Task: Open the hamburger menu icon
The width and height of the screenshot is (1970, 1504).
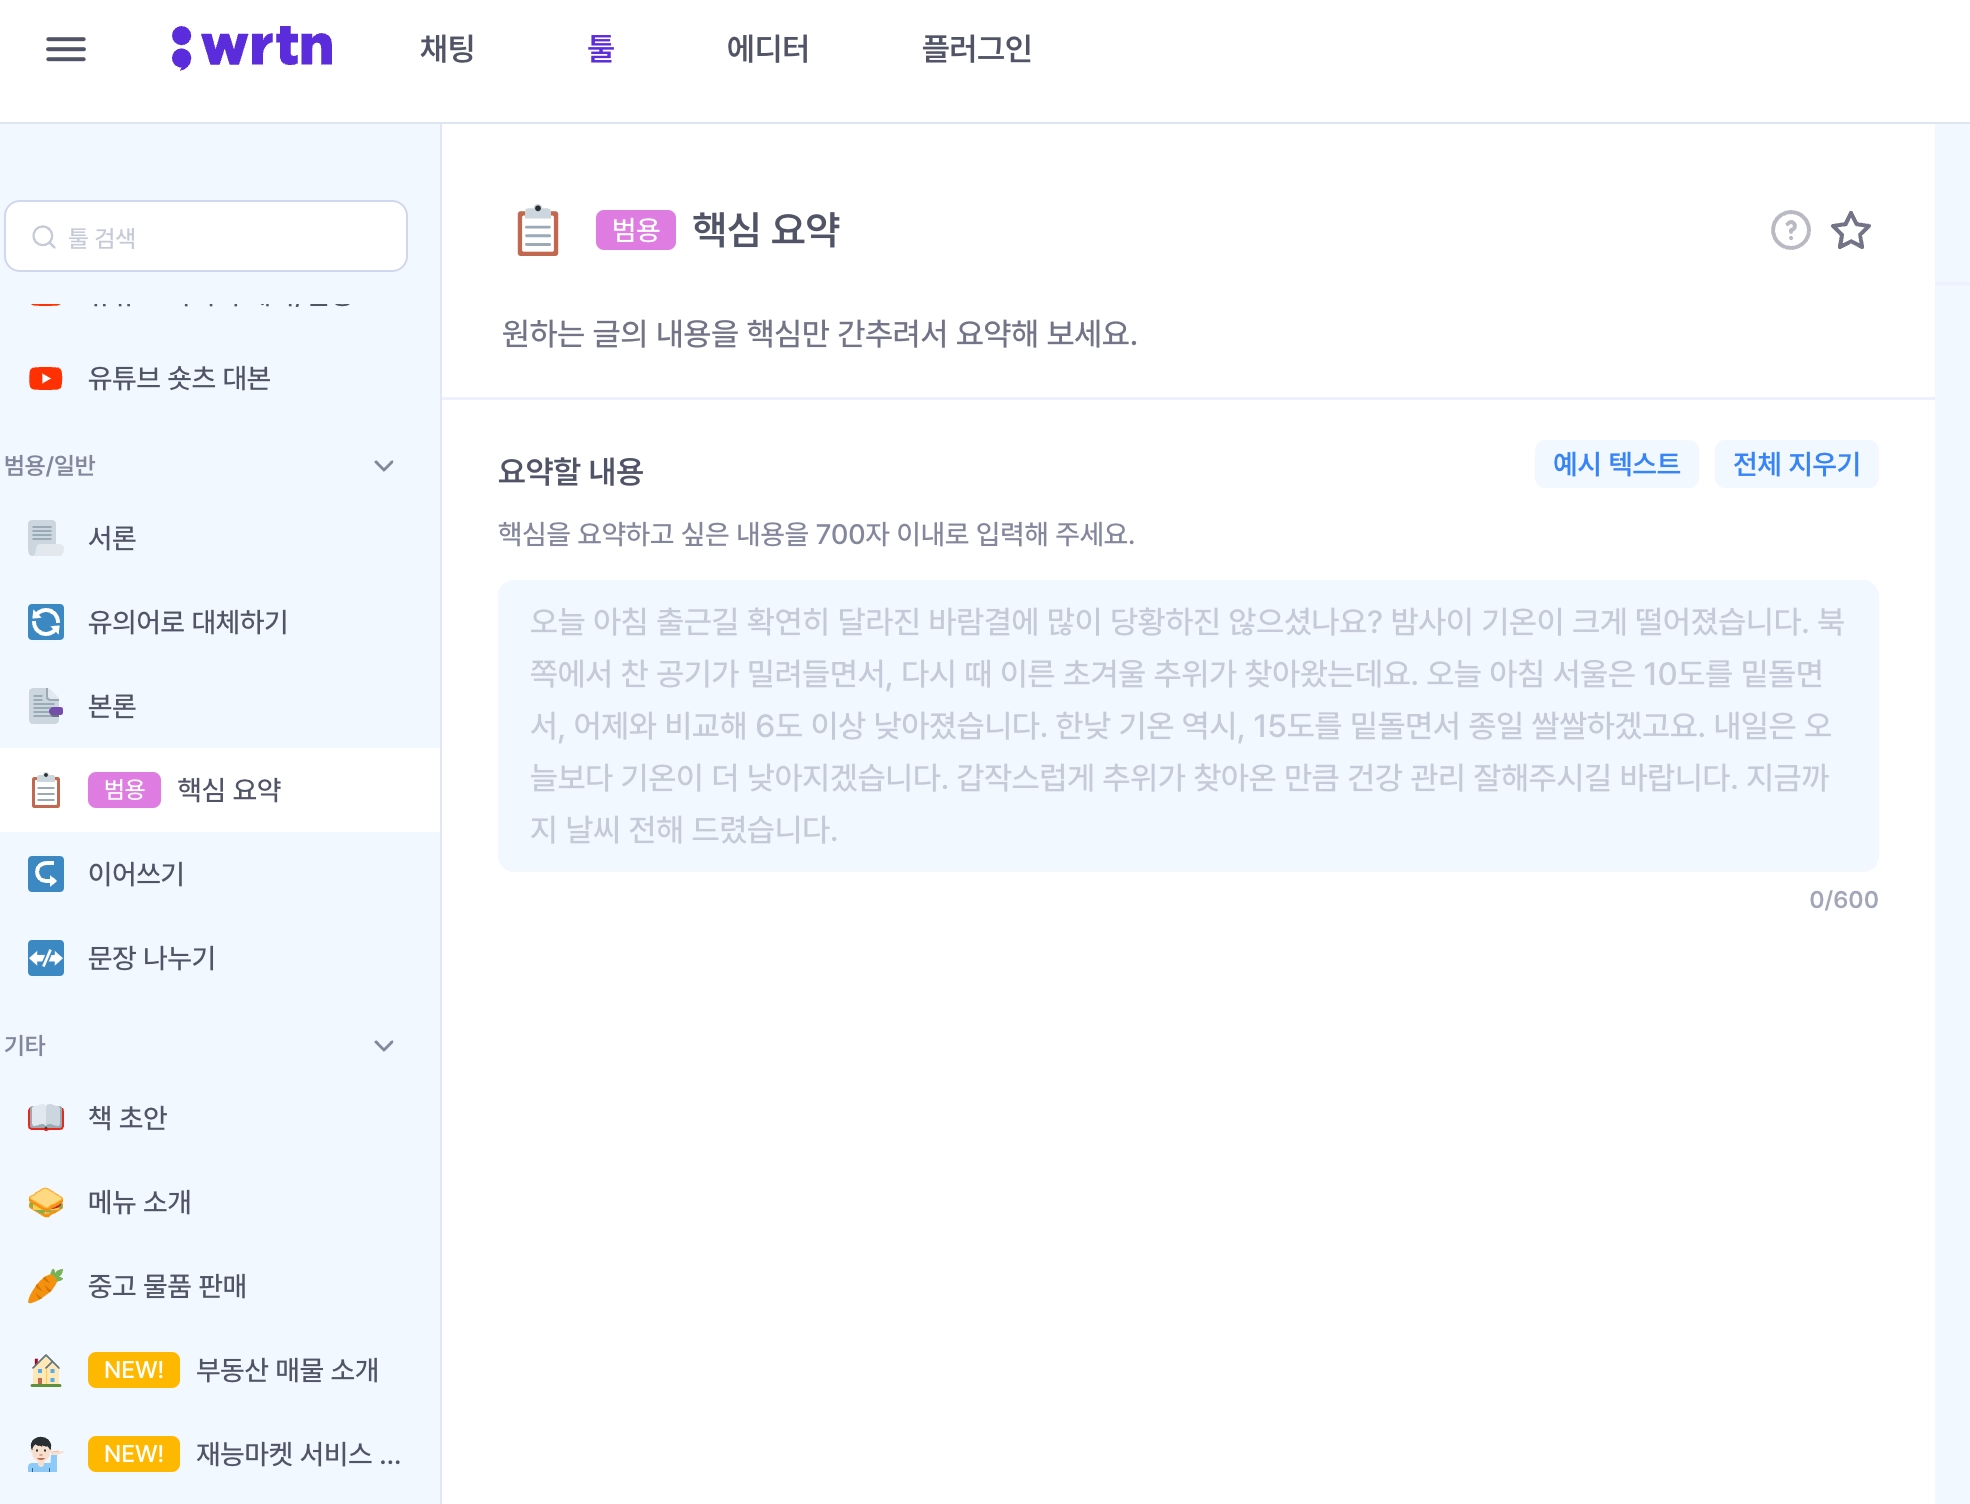Action: pos(66,49)
